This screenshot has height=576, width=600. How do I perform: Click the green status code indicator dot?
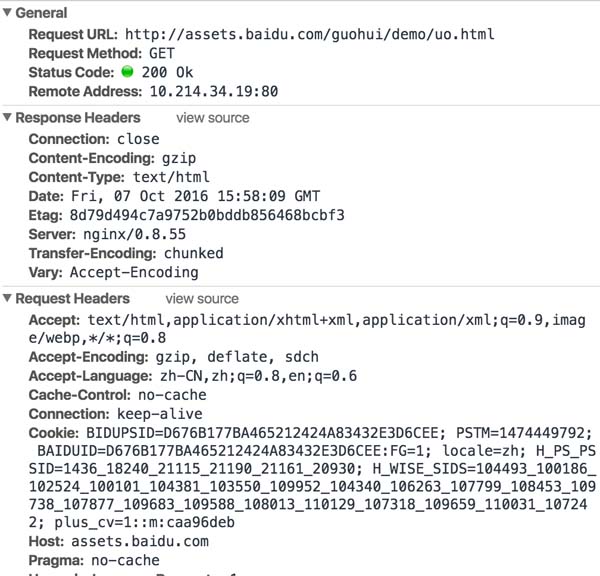128,72
